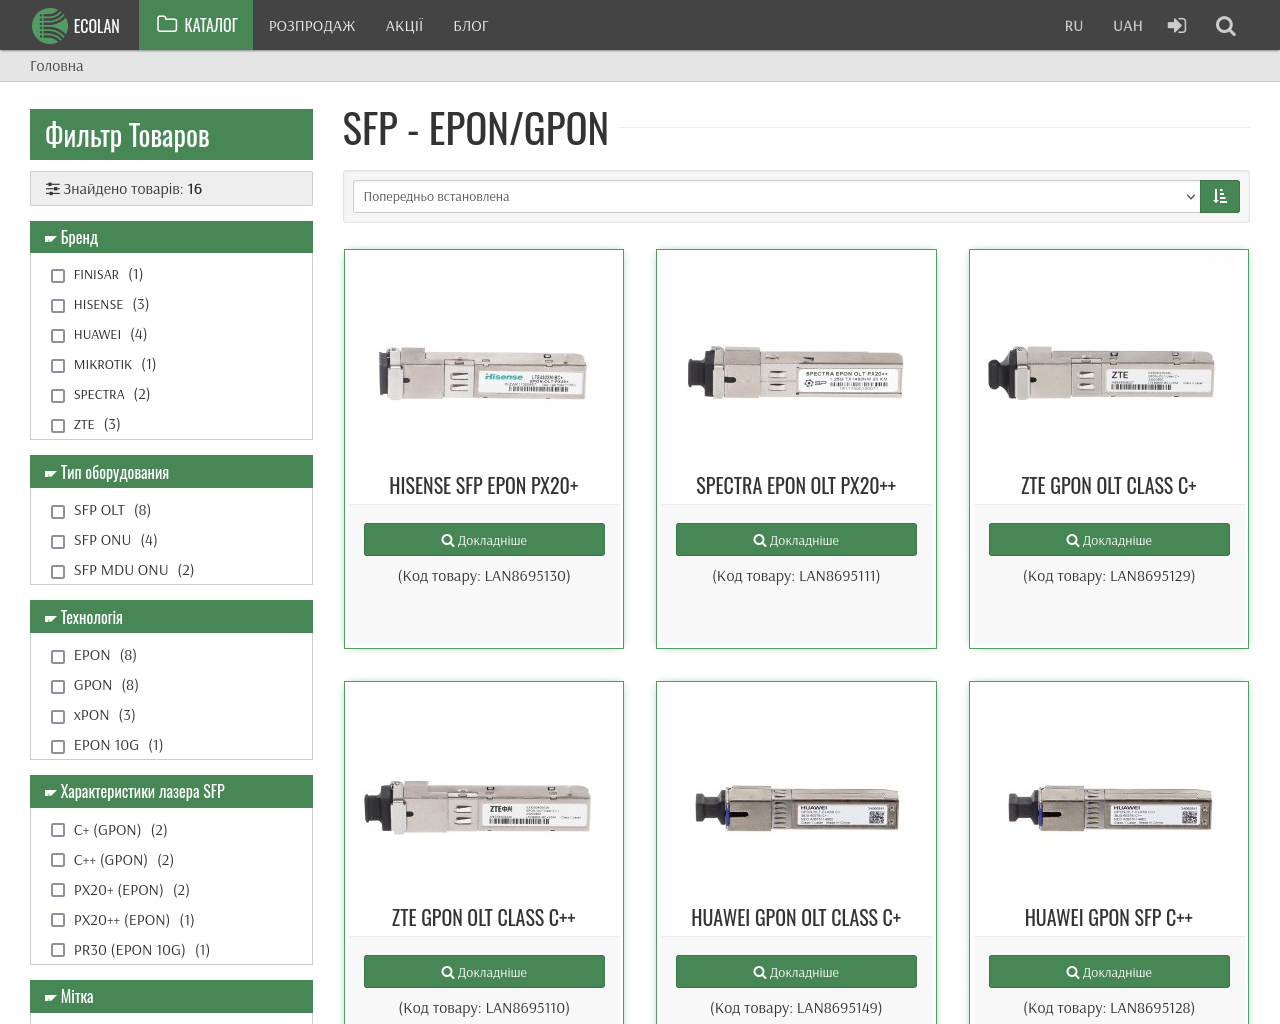Open the HUAWEI GPON OLT CLASS C+ title
Screen dimensions: 1280x1024
tap(796, 918)
